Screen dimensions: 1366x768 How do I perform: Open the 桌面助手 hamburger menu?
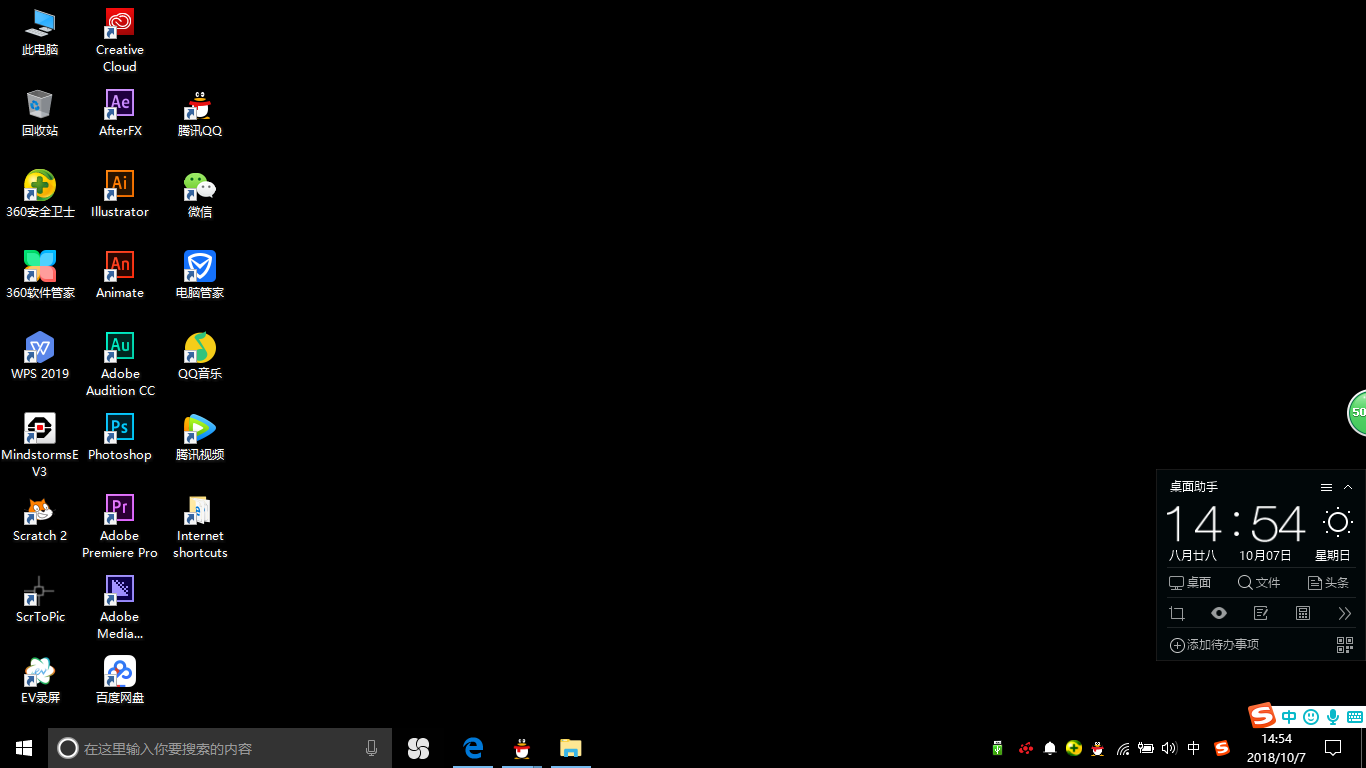[x=1326, y=488]
